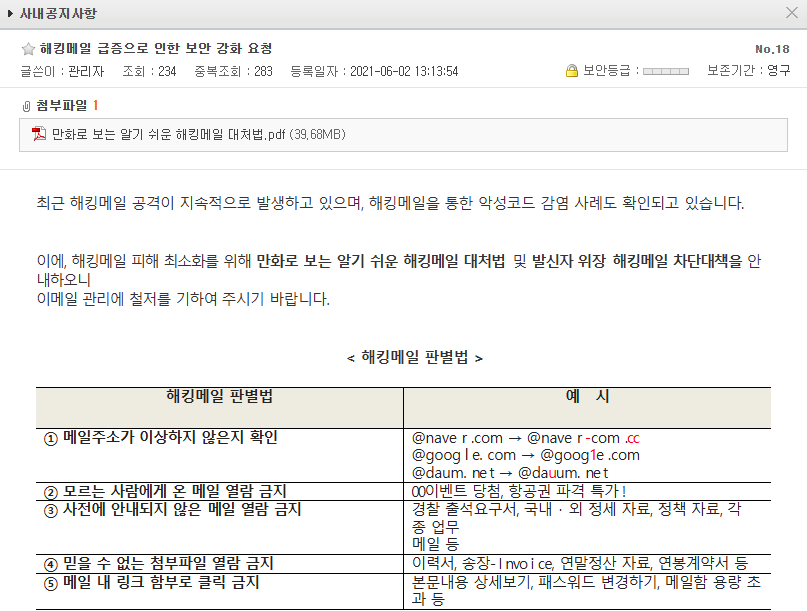Click the table column header 예 시

pyautogui.click(x=587, y=396)
